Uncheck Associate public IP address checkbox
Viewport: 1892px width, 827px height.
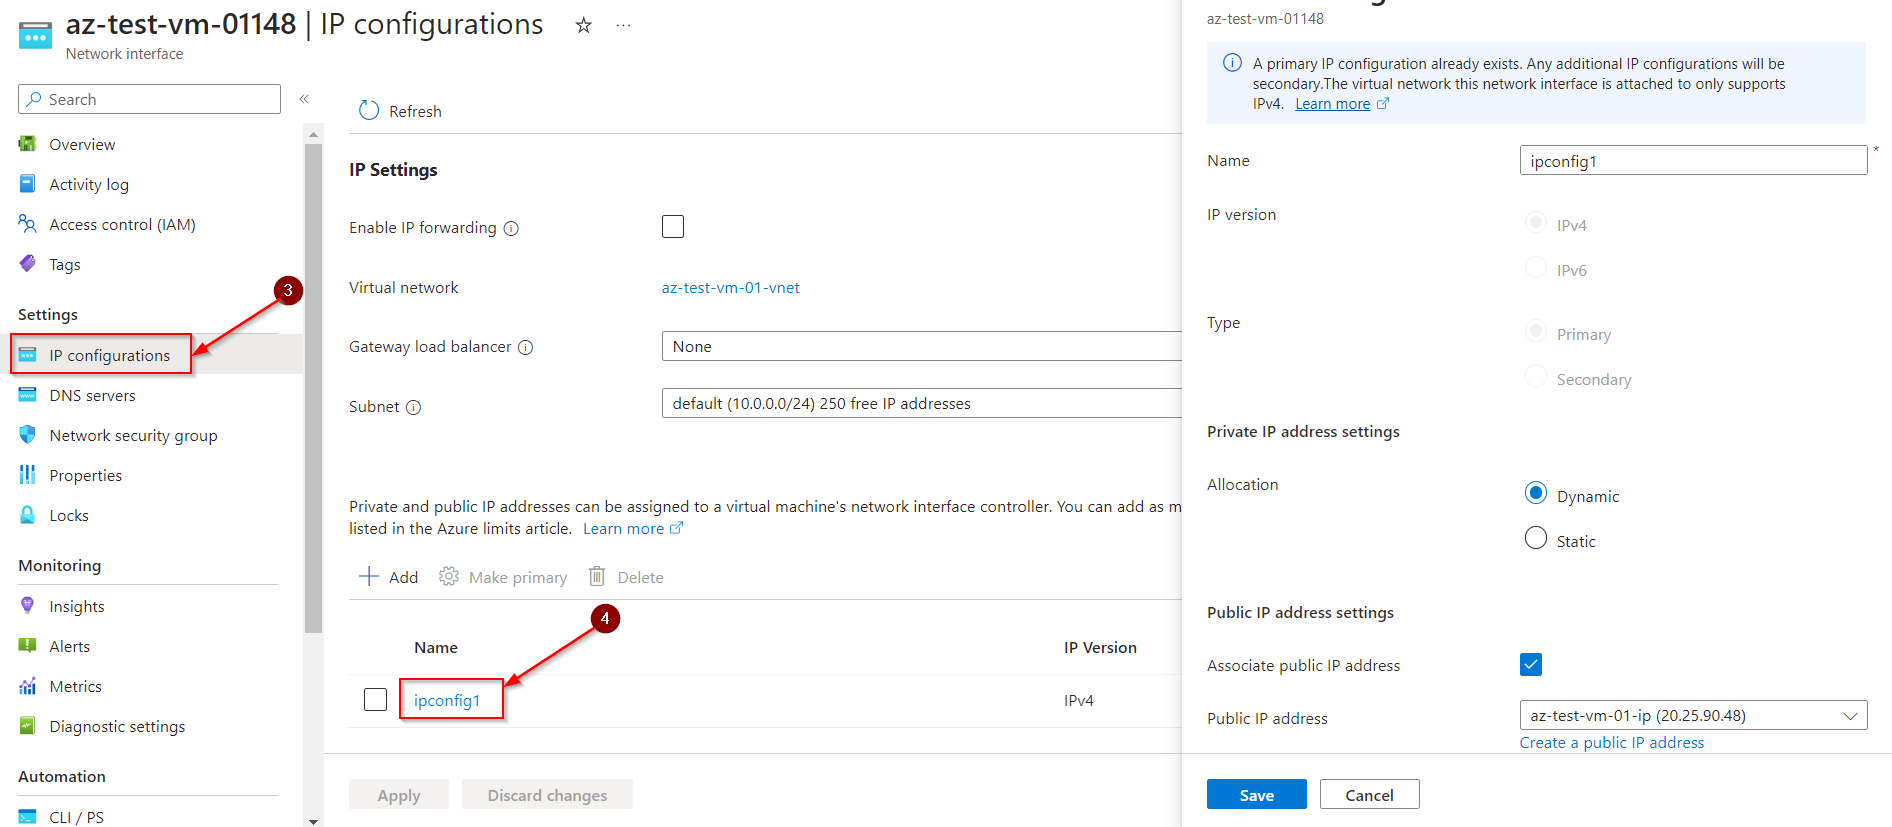click(1531, 664)
